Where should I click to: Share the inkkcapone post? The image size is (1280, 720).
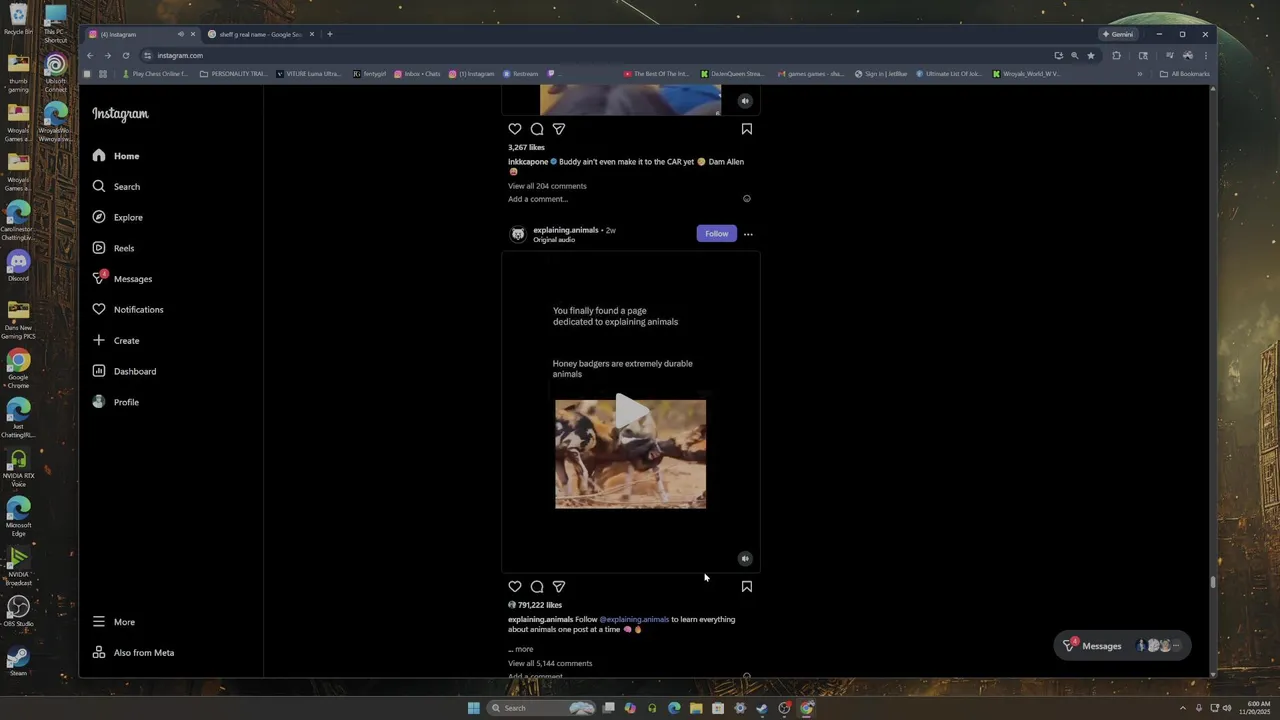pos(559,129)
